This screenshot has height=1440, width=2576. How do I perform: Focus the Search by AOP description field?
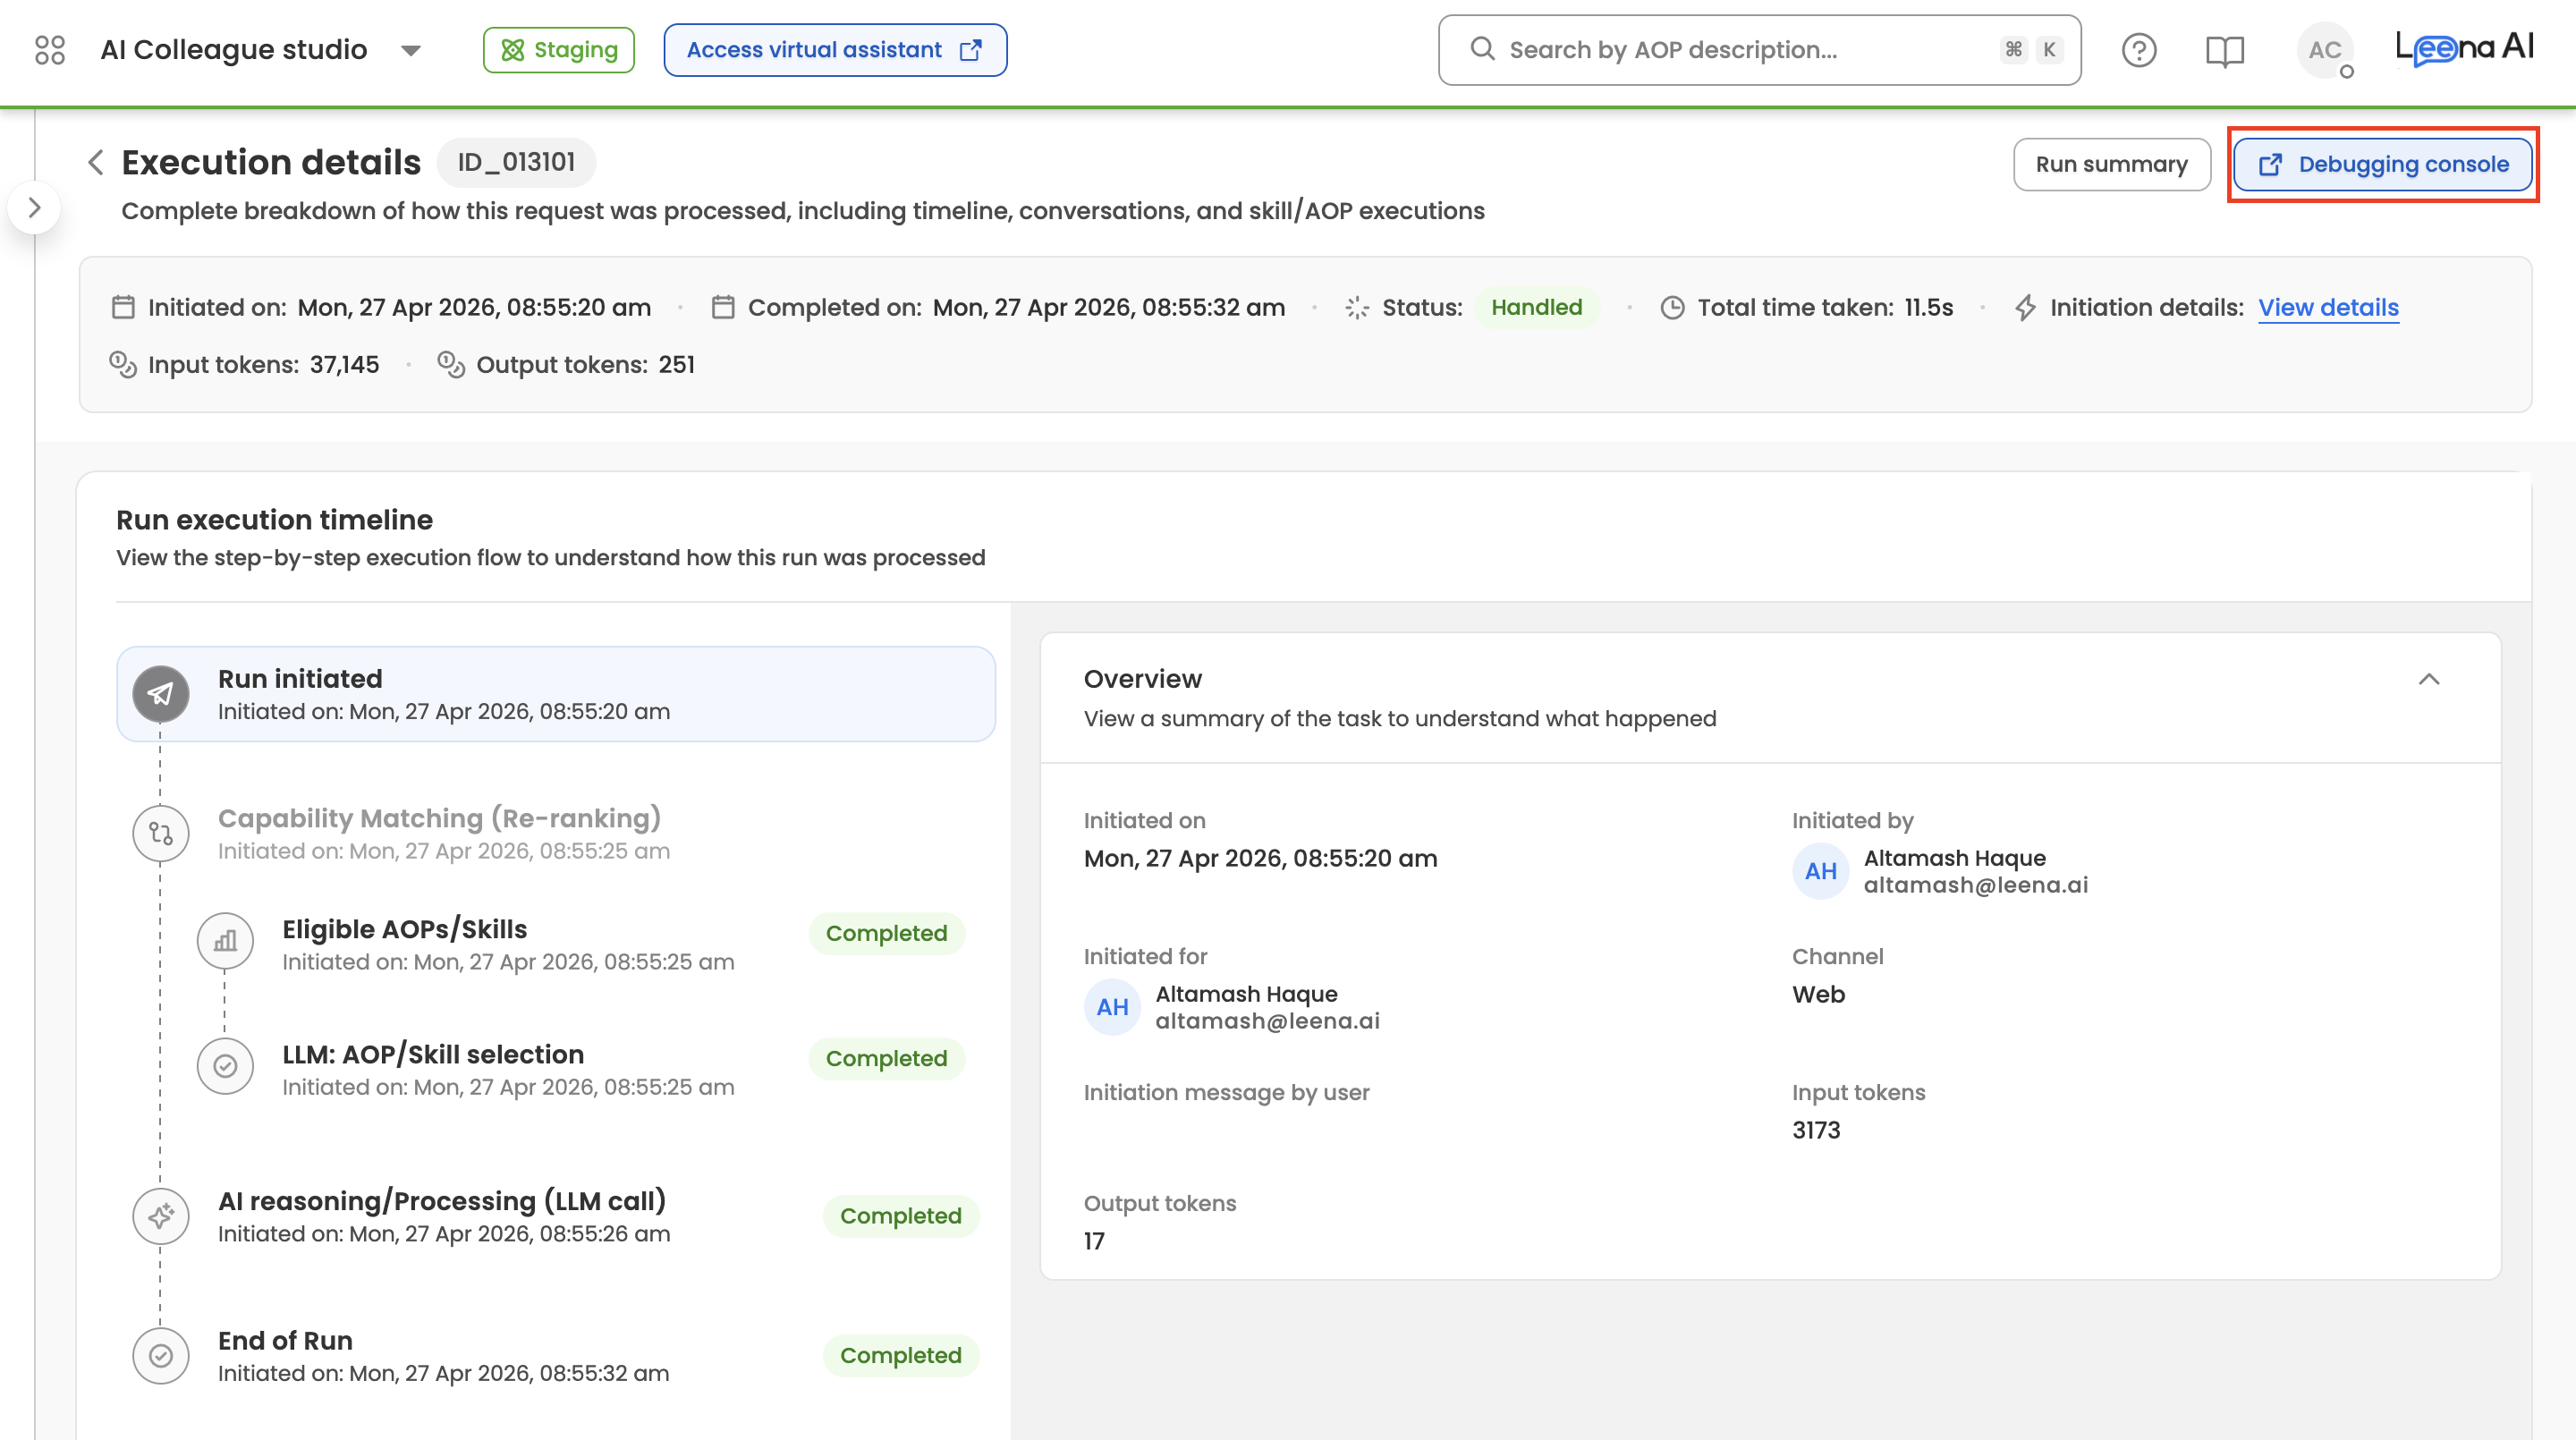tap(1740, 50)
